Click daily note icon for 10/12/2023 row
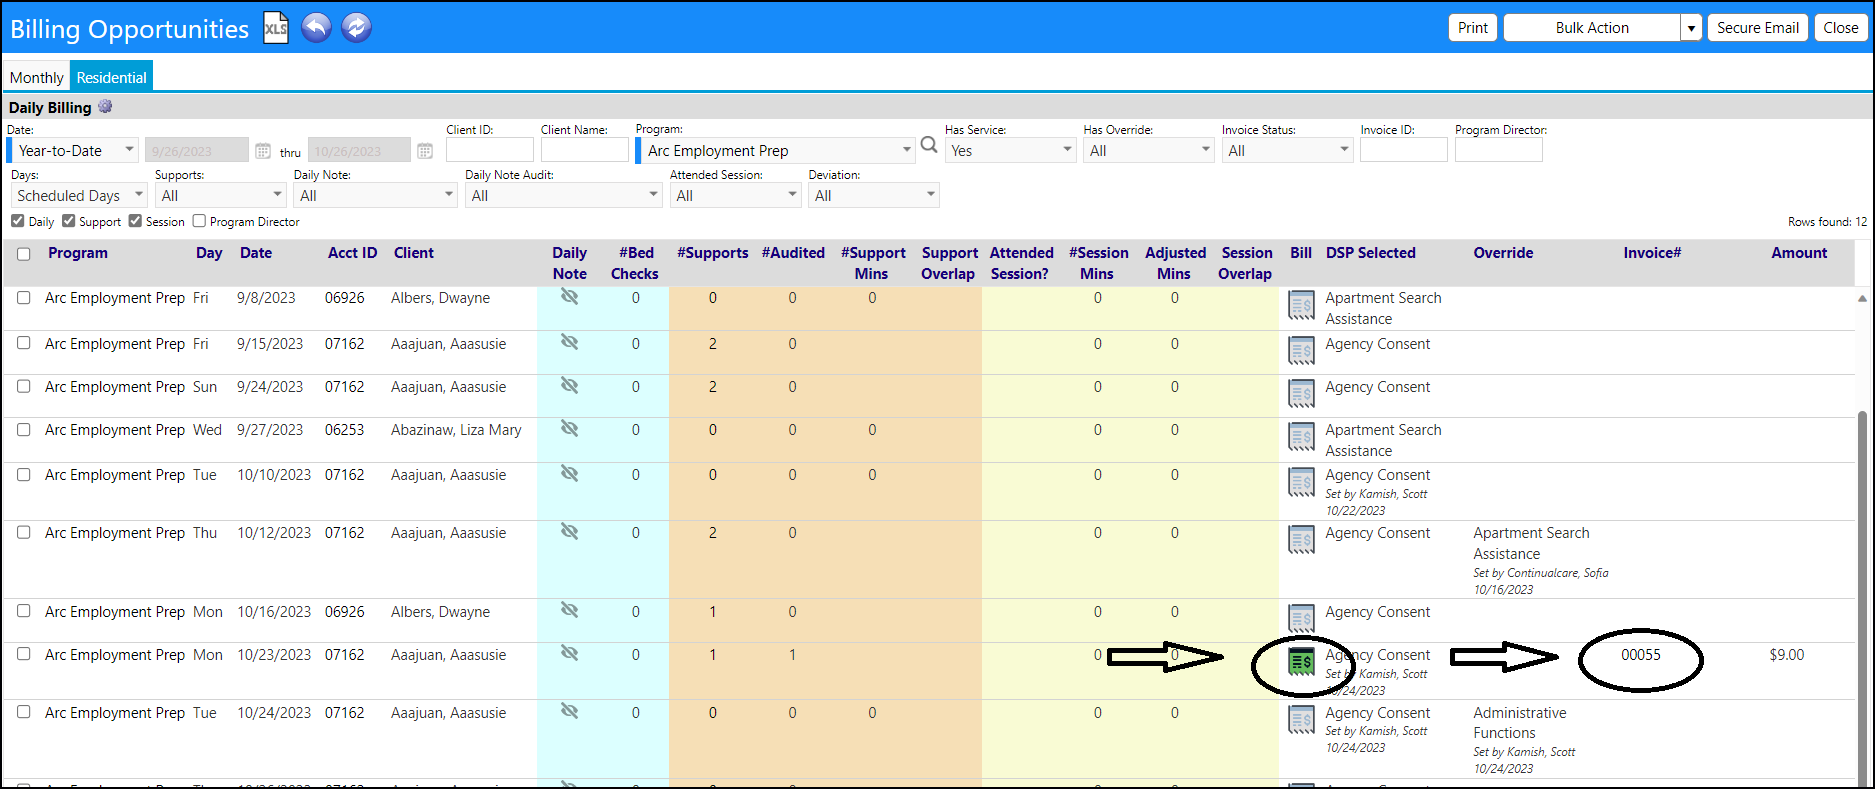This screenshot has height=789, width=1875. point(569,531)
